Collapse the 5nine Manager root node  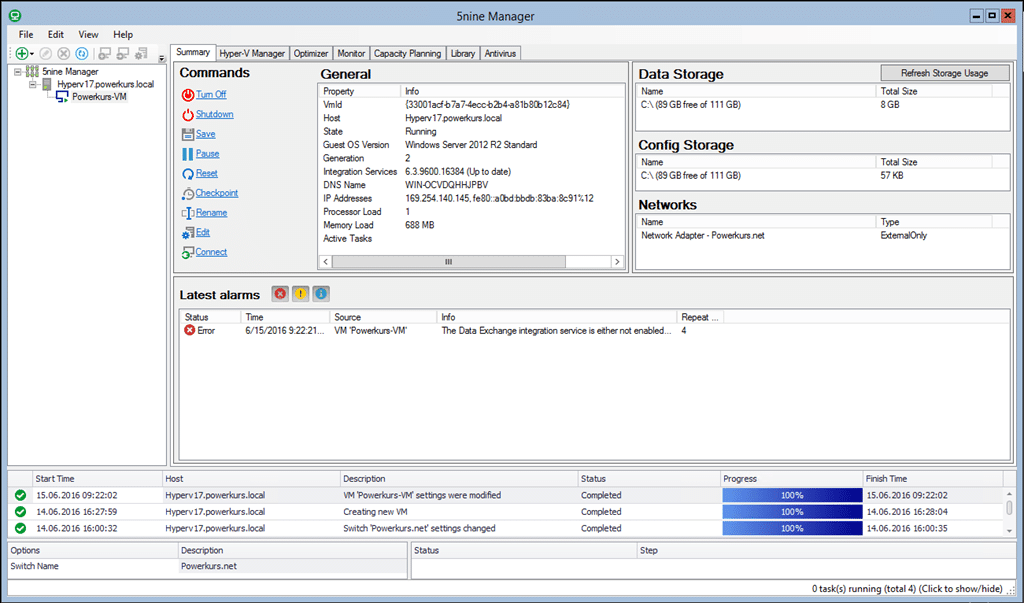18,72
